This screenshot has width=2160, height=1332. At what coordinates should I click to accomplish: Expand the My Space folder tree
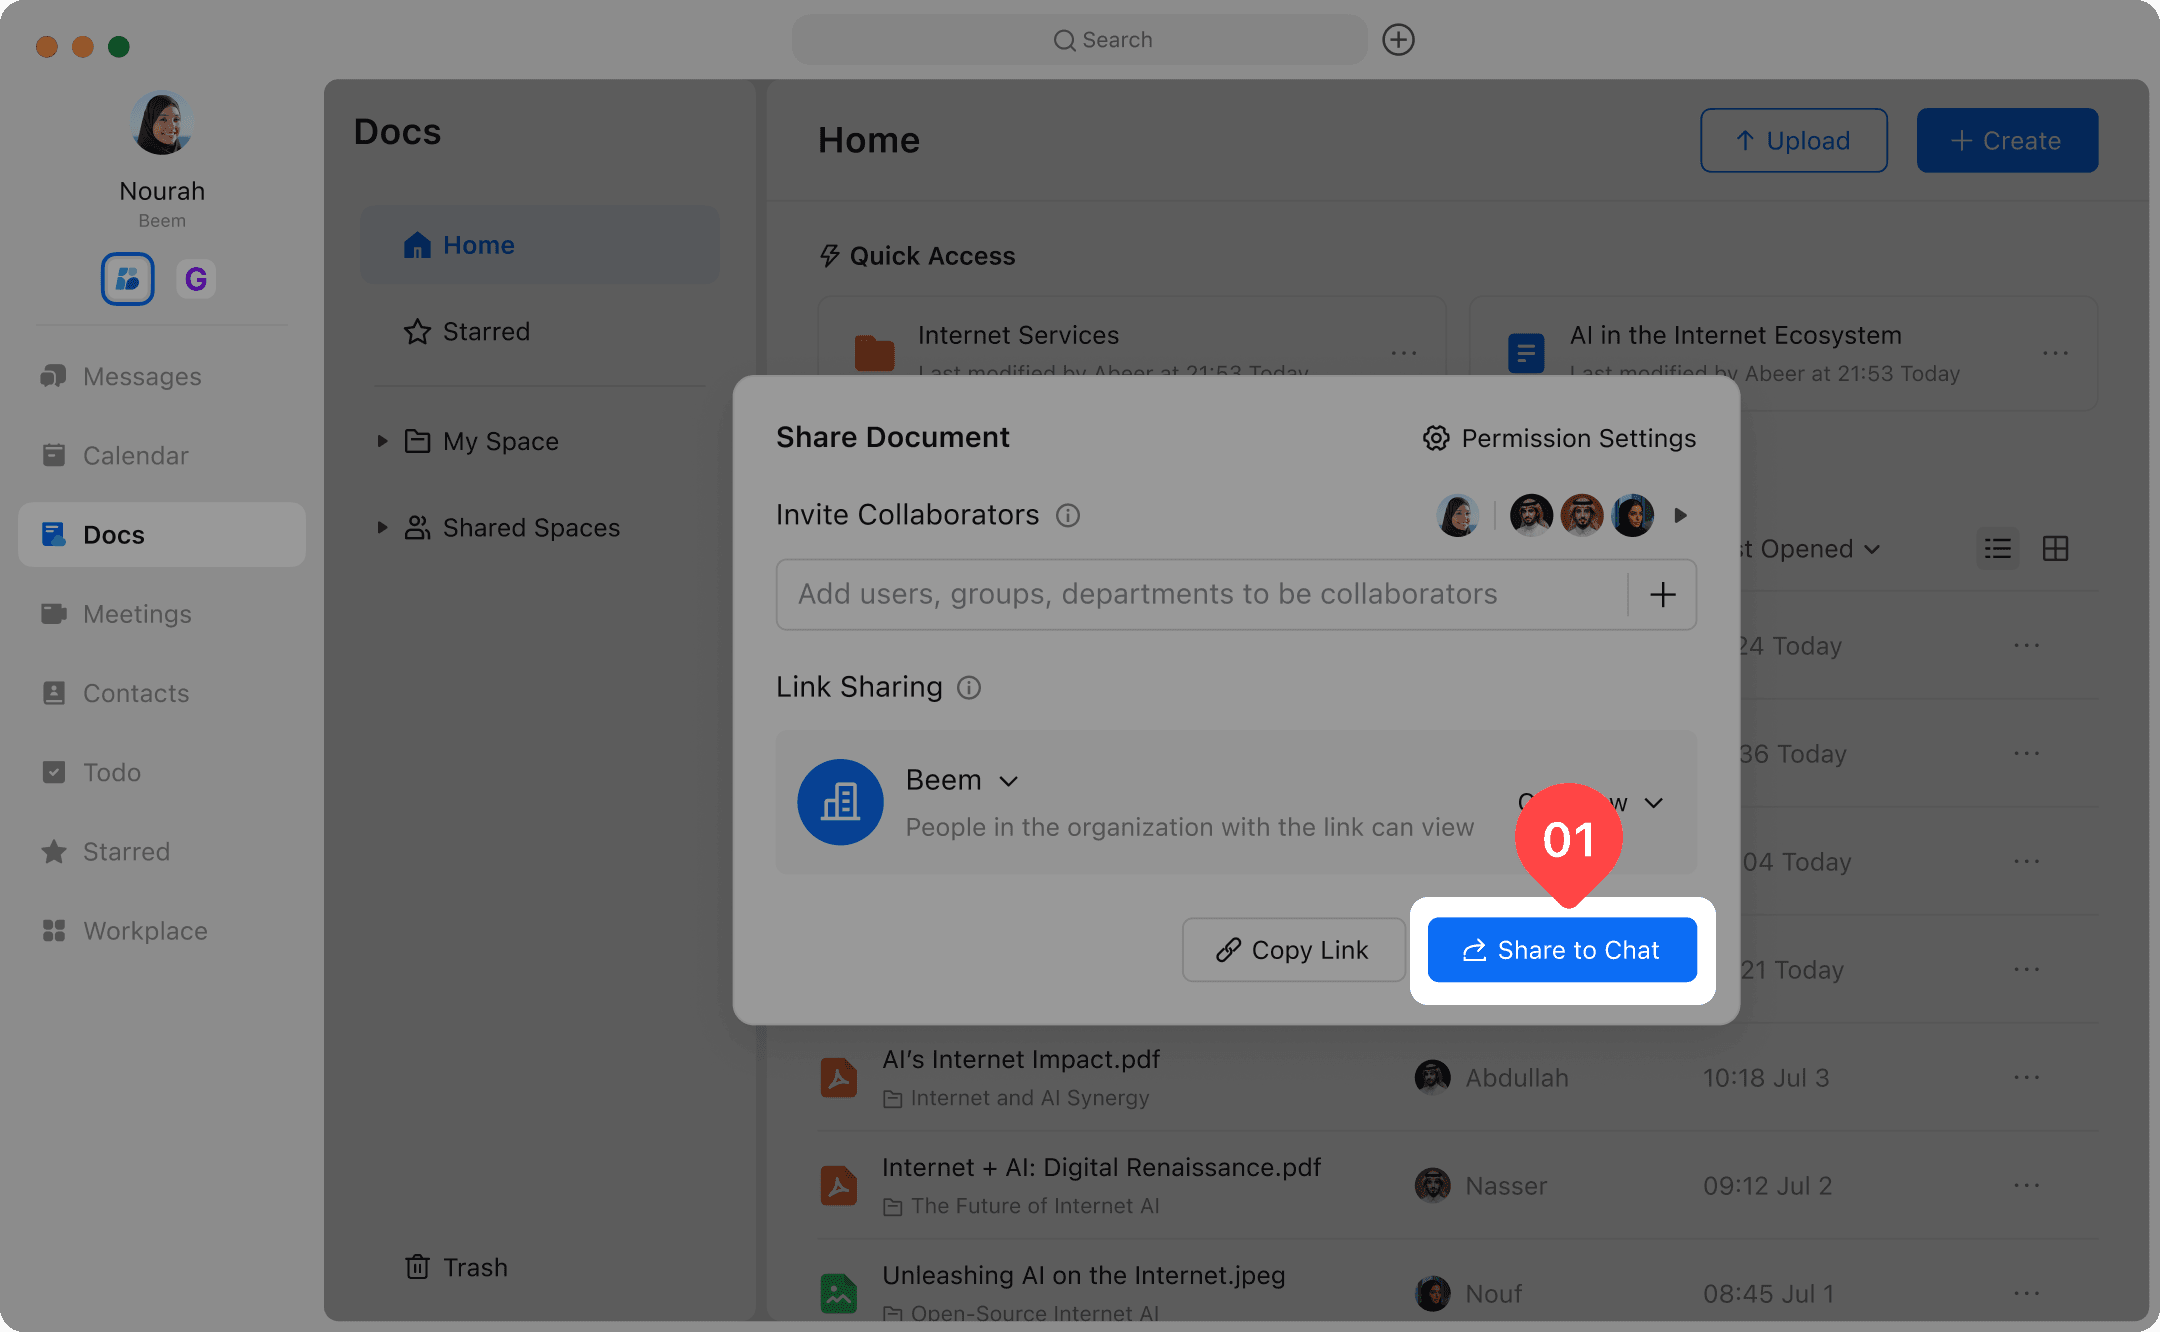coord(382,441)
